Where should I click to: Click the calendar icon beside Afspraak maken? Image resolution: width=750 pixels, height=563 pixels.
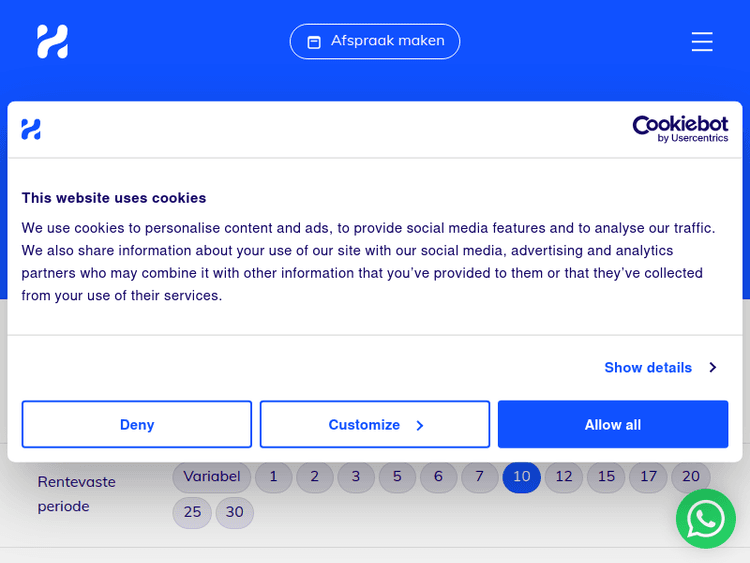(314, 42)
